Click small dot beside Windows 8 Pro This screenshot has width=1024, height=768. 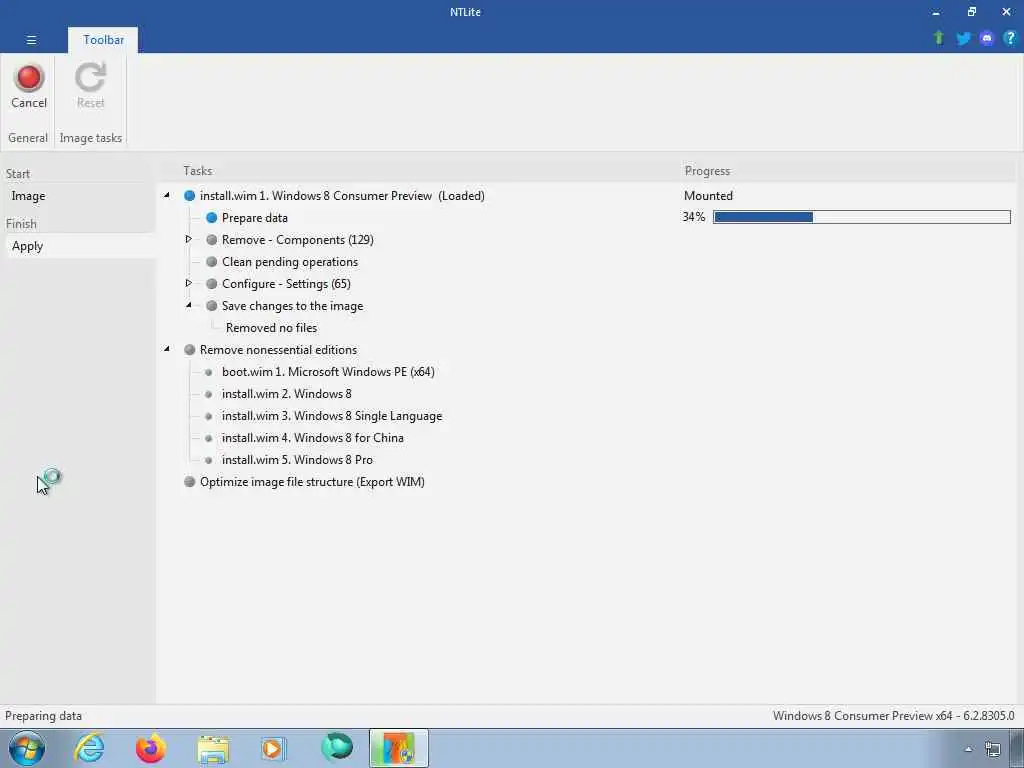208,460
